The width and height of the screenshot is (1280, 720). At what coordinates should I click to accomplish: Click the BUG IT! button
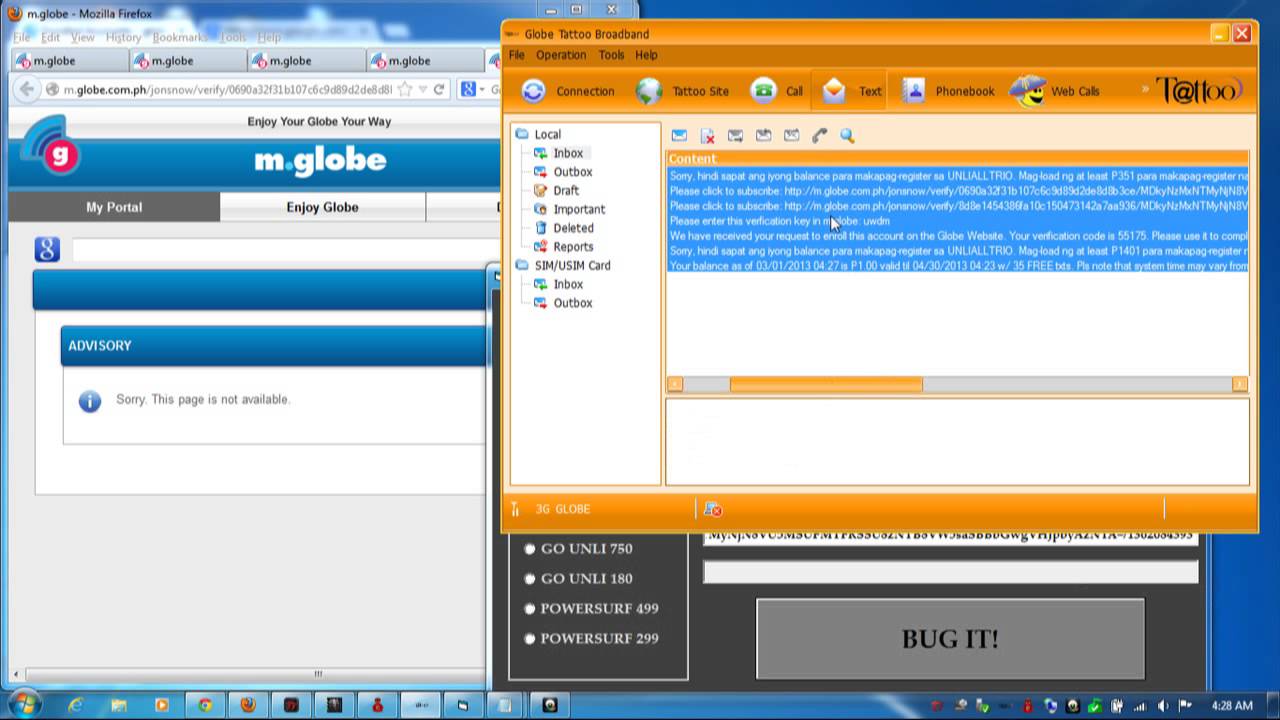(x=950, y=639)
